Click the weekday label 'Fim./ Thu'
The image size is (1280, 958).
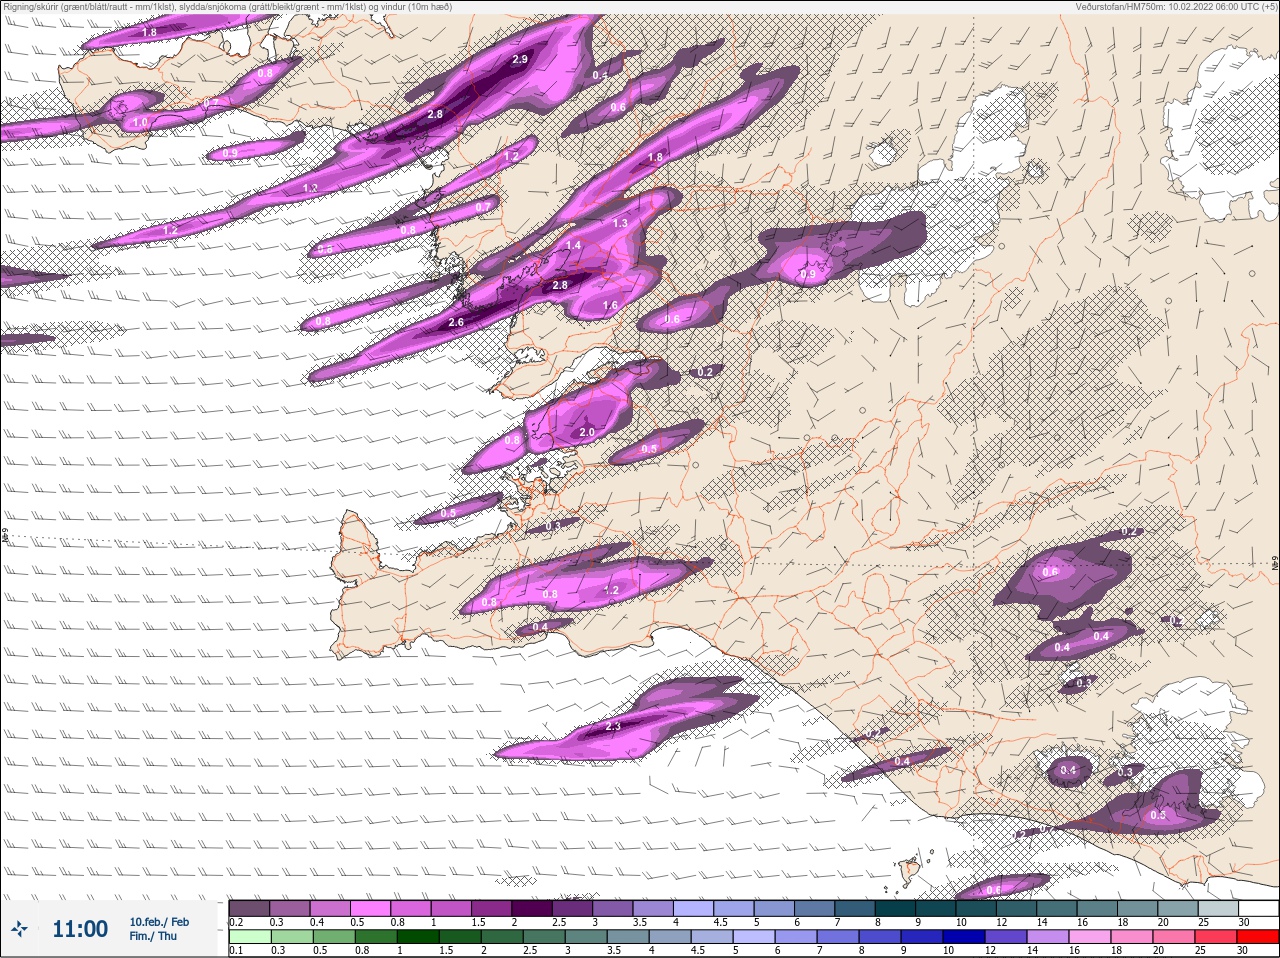152,936
